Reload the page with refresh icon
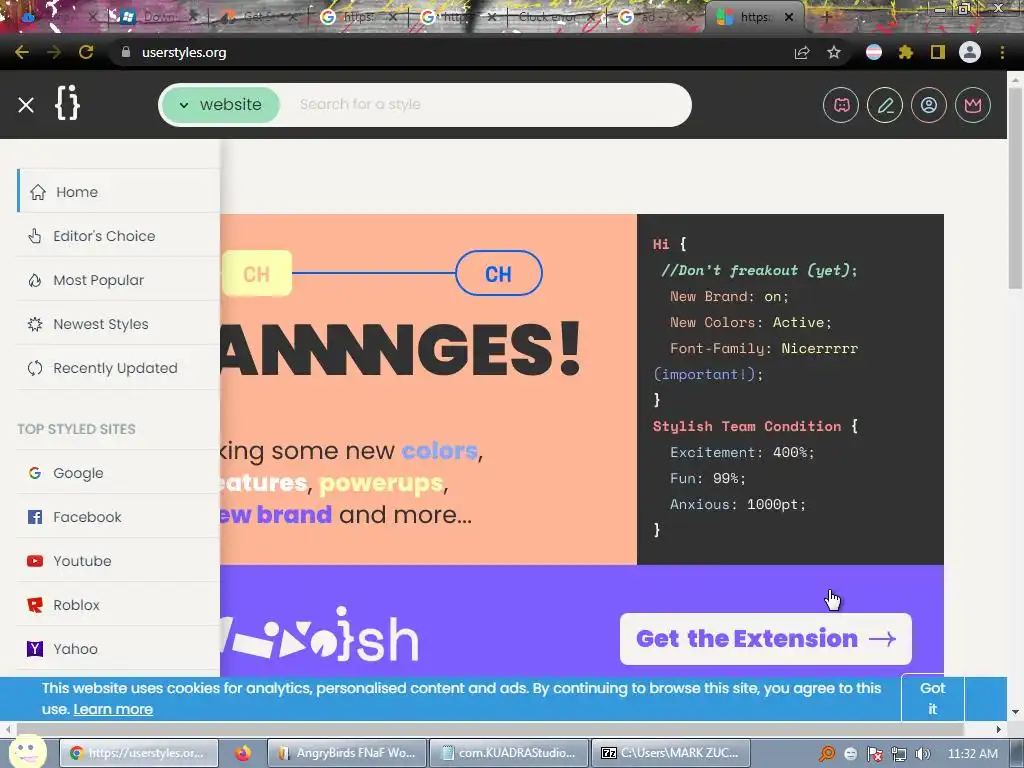Screen dimensions: 1024x768 tap(86, 52)
